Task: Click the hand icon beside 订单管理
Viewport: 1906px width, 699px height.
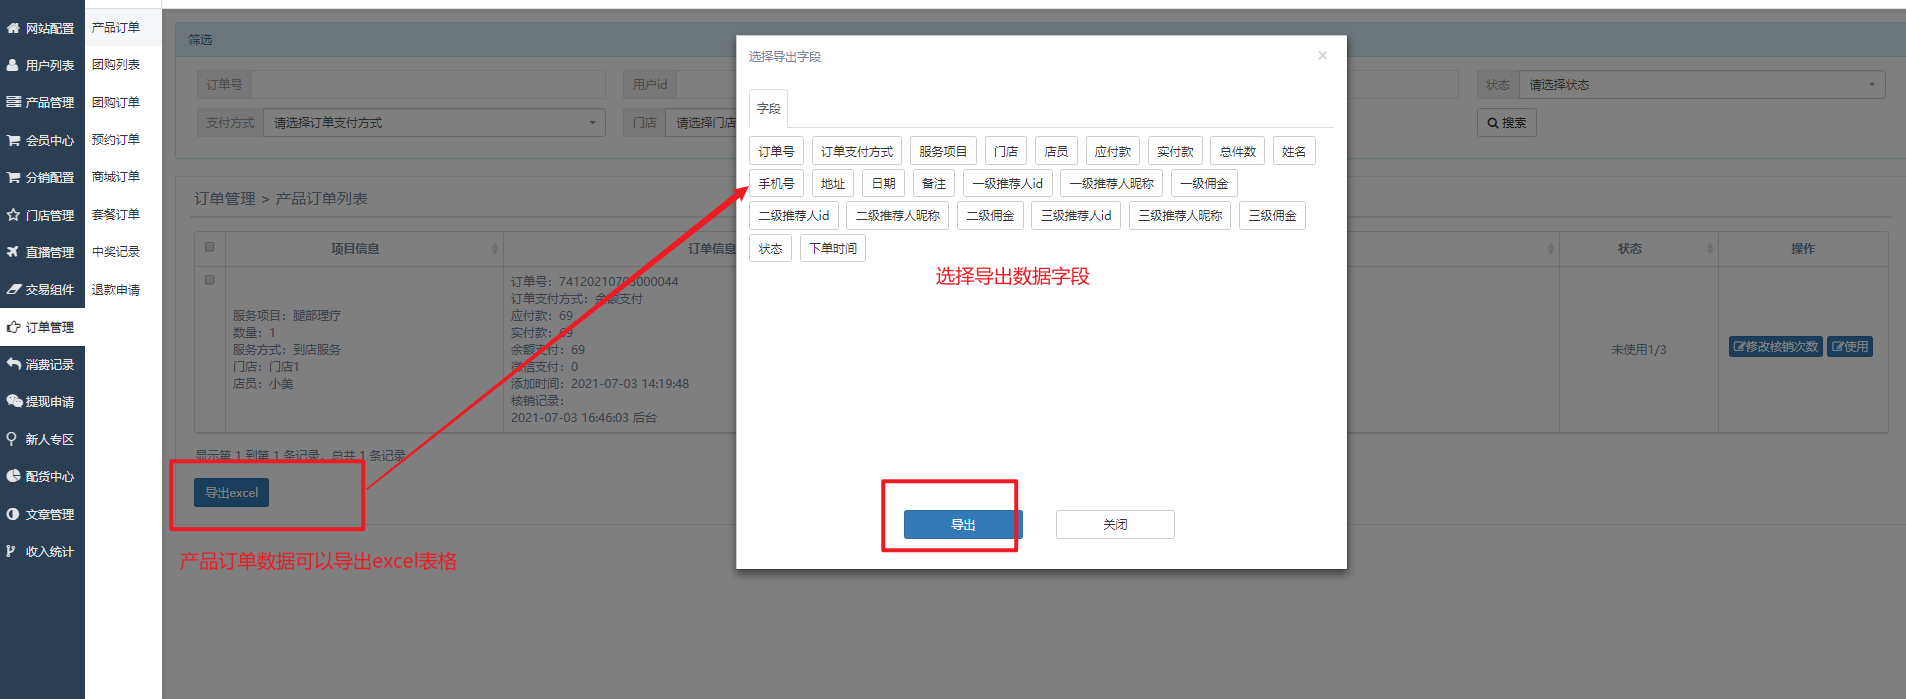Action: 13,327
